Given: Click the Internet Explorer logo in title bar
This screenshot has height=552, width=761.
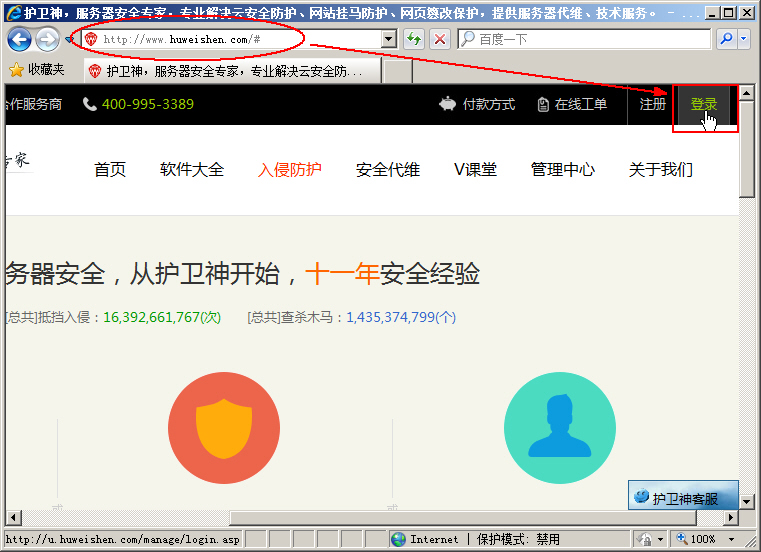Looking at the screenshot, I should 14,12.
